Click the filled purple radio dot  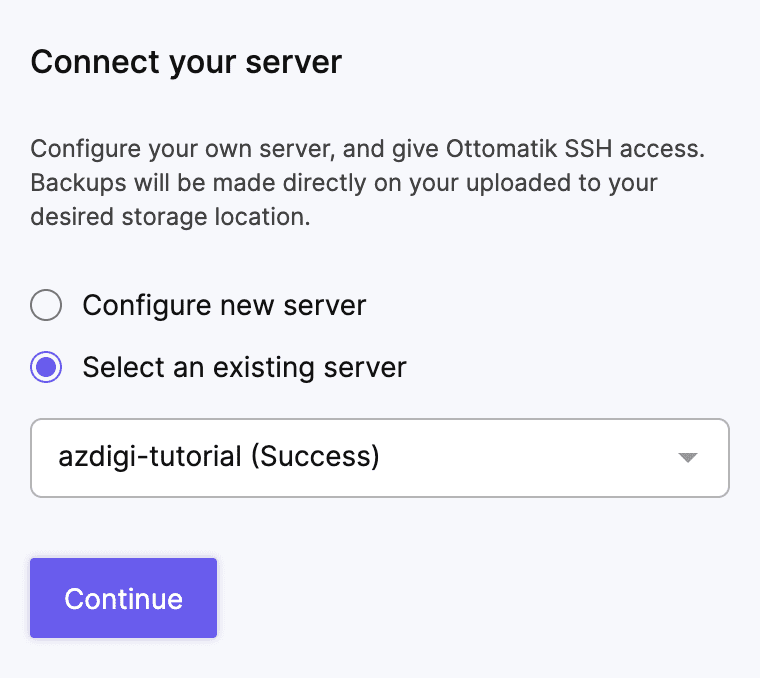tap(47, 367)
